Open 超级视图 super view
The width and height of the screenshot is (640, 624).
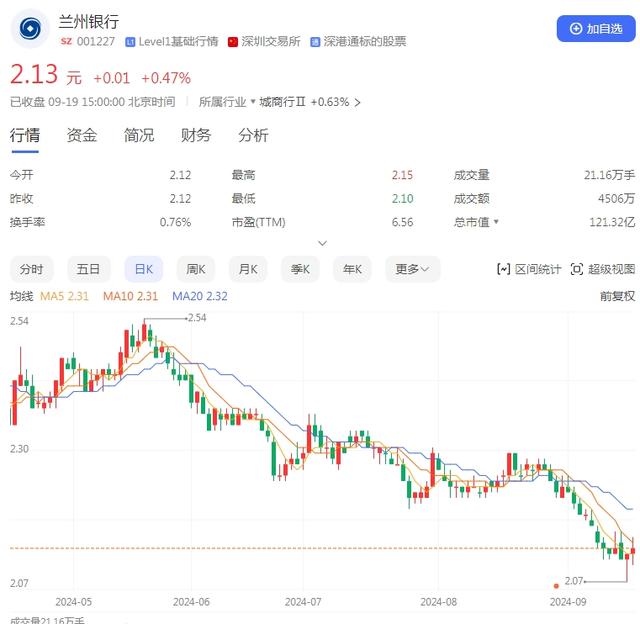[602, 269]
